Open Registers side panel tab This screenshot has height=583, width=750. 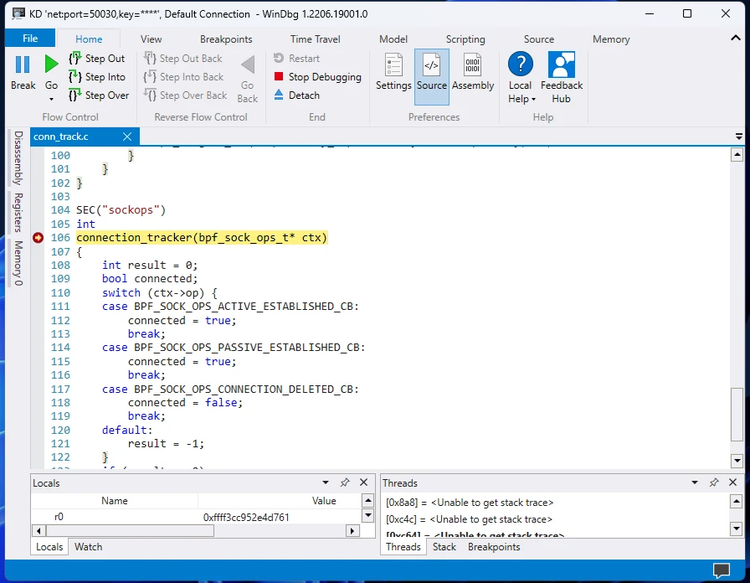[18, 212]
